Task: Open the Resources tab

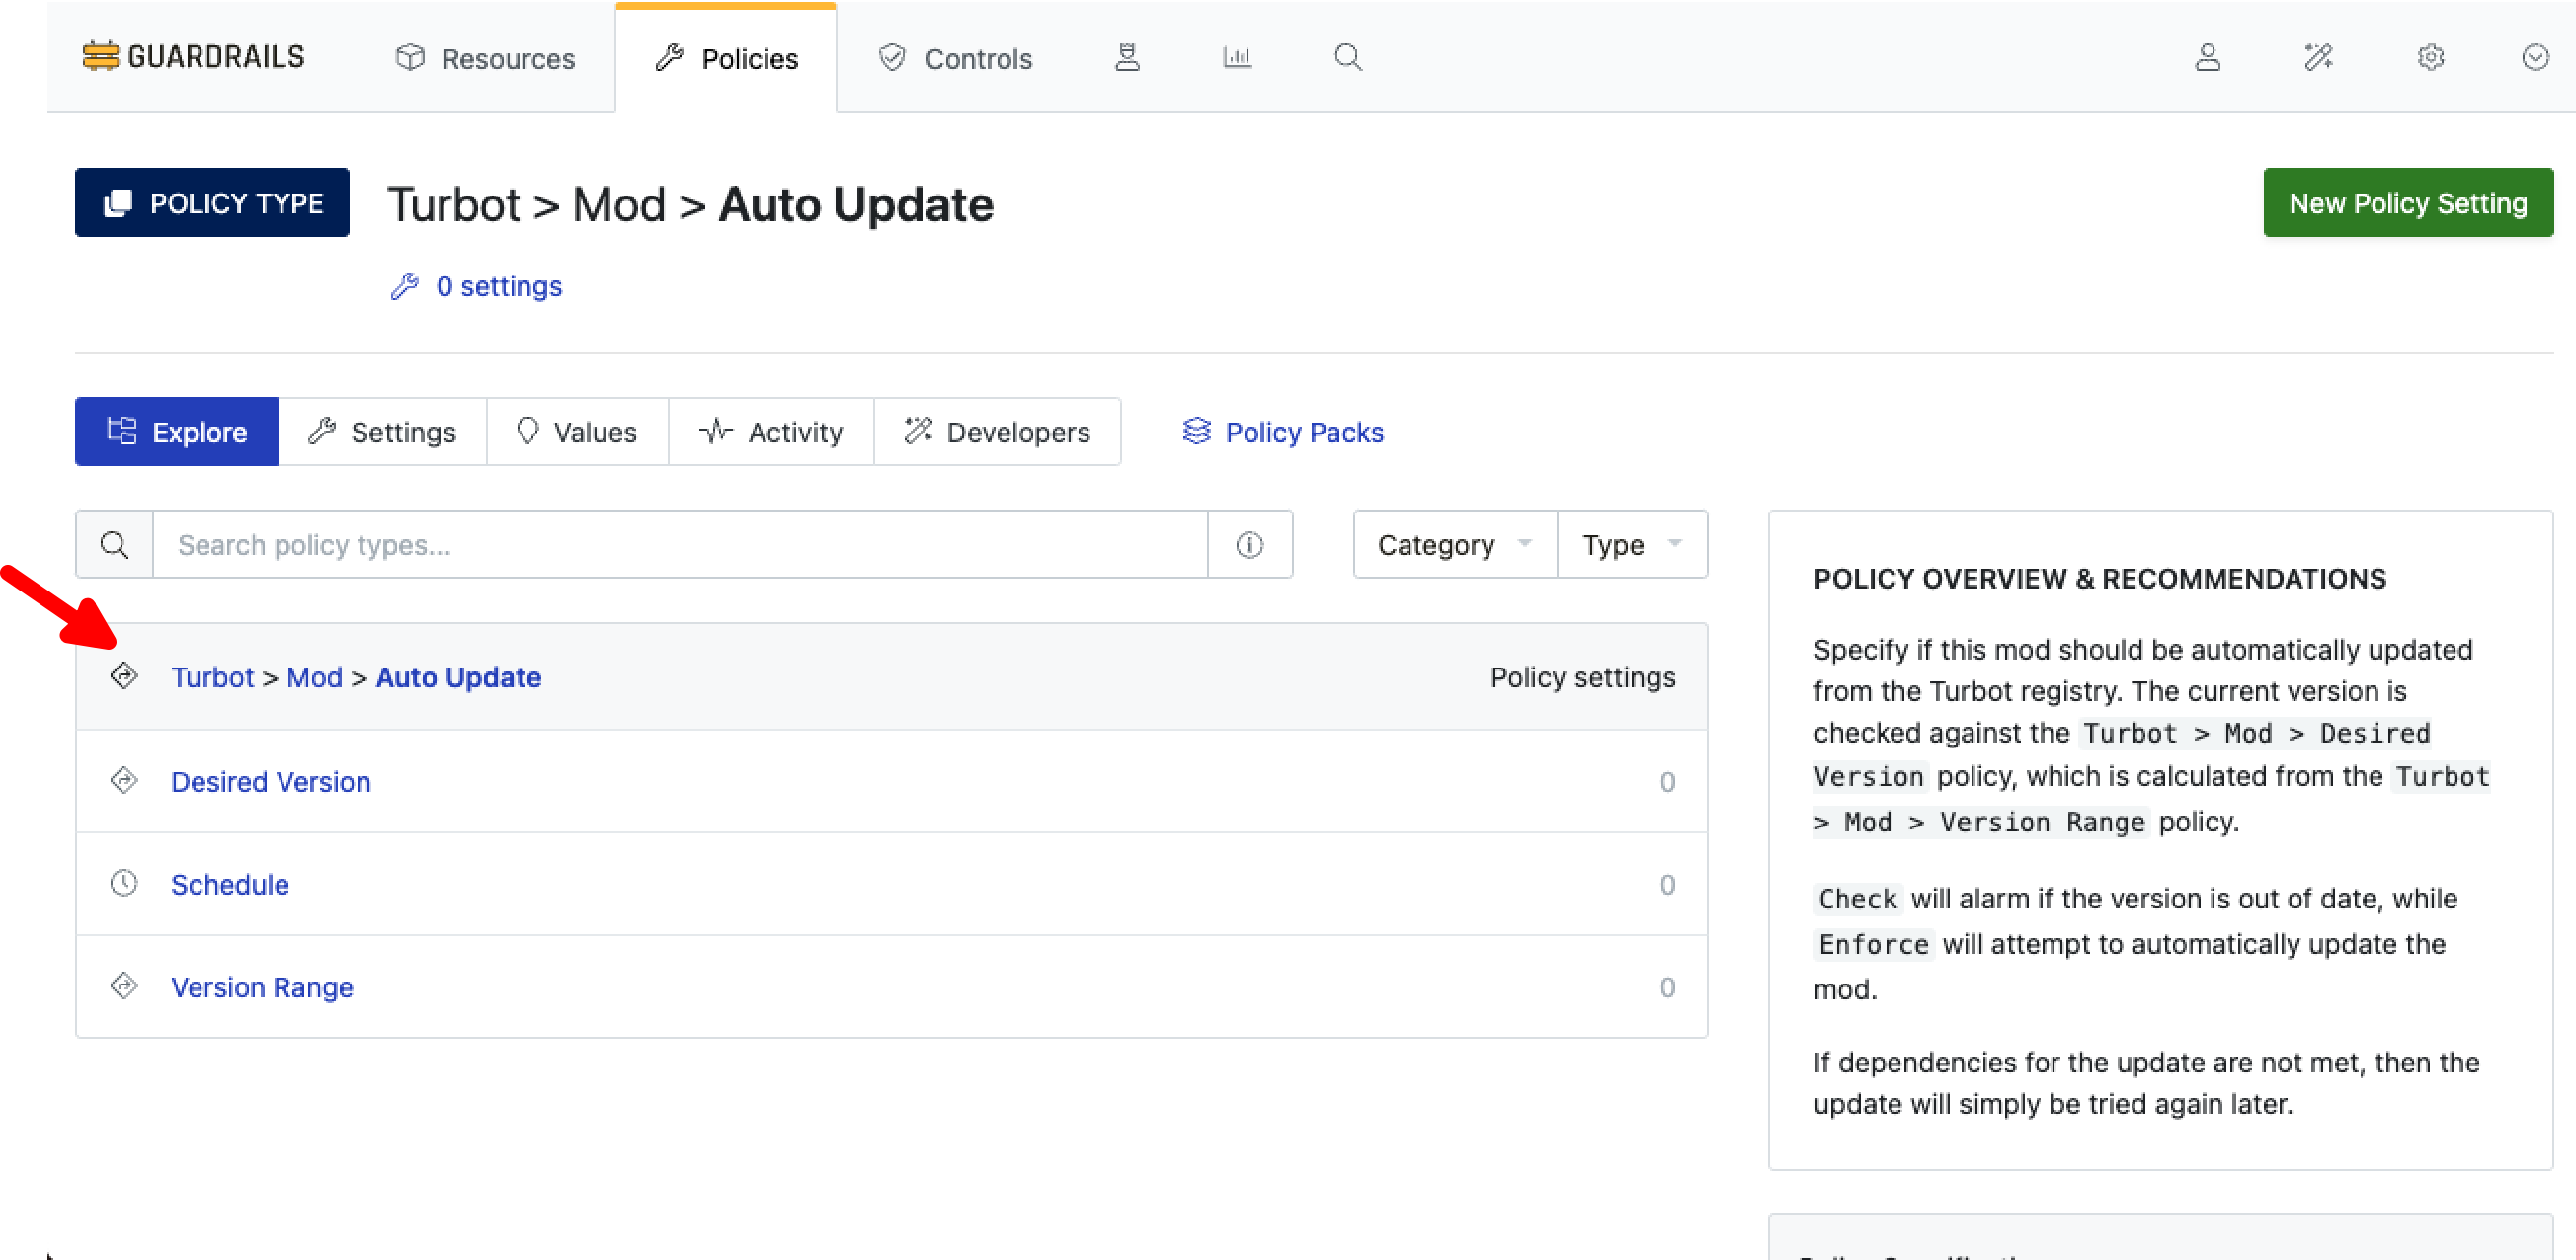Action: click(x=486, y=59)
